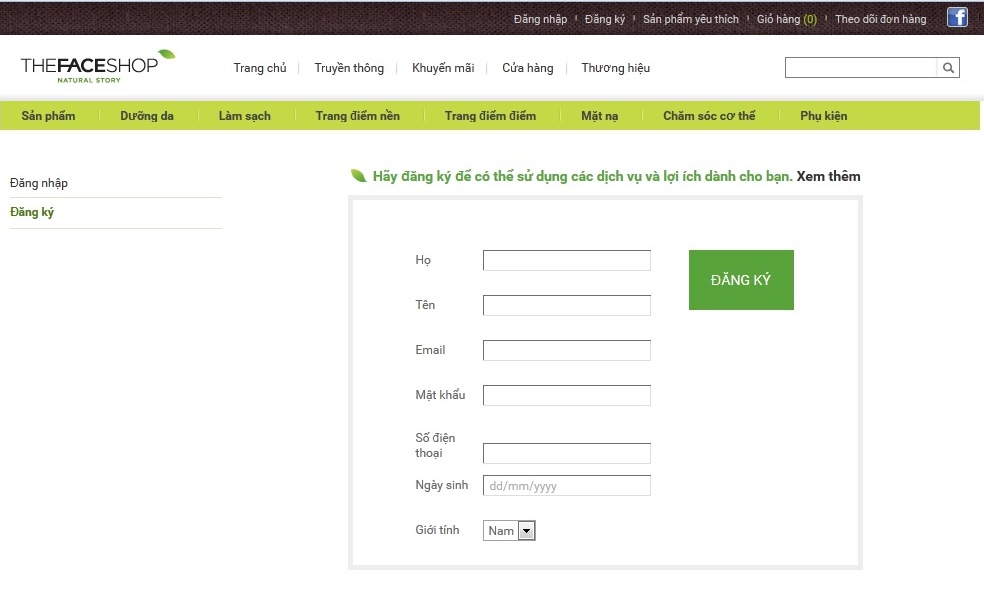
Task: Click Đăng nhập in left sidebar
Action: tap(39, 183)
